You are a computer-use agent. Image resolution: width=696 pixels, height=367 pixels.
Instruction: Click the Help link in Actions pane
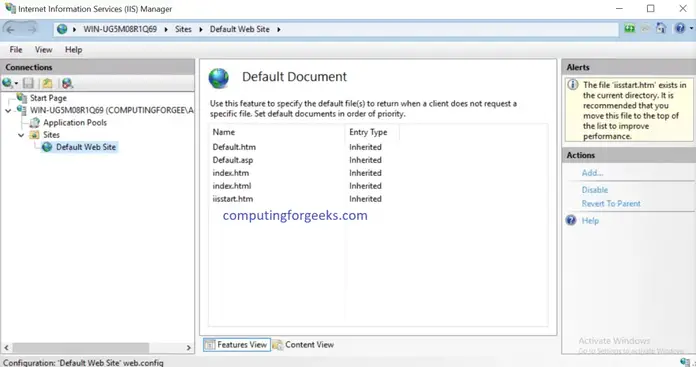590,221
